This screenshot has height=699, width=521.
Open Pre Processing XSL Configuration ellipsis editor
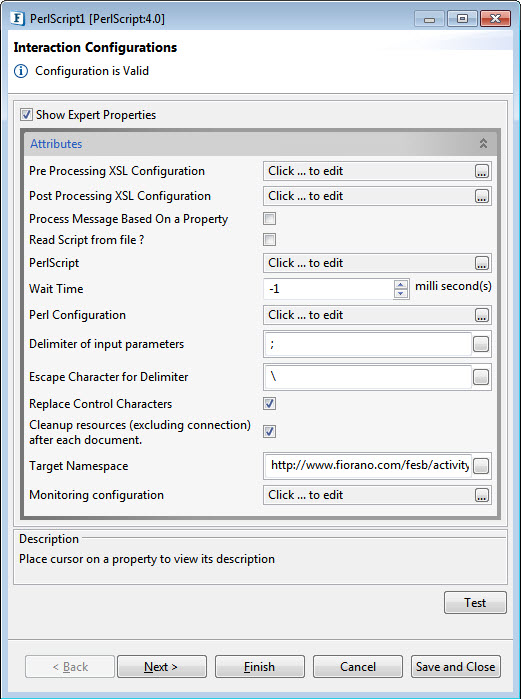[481, 171]
